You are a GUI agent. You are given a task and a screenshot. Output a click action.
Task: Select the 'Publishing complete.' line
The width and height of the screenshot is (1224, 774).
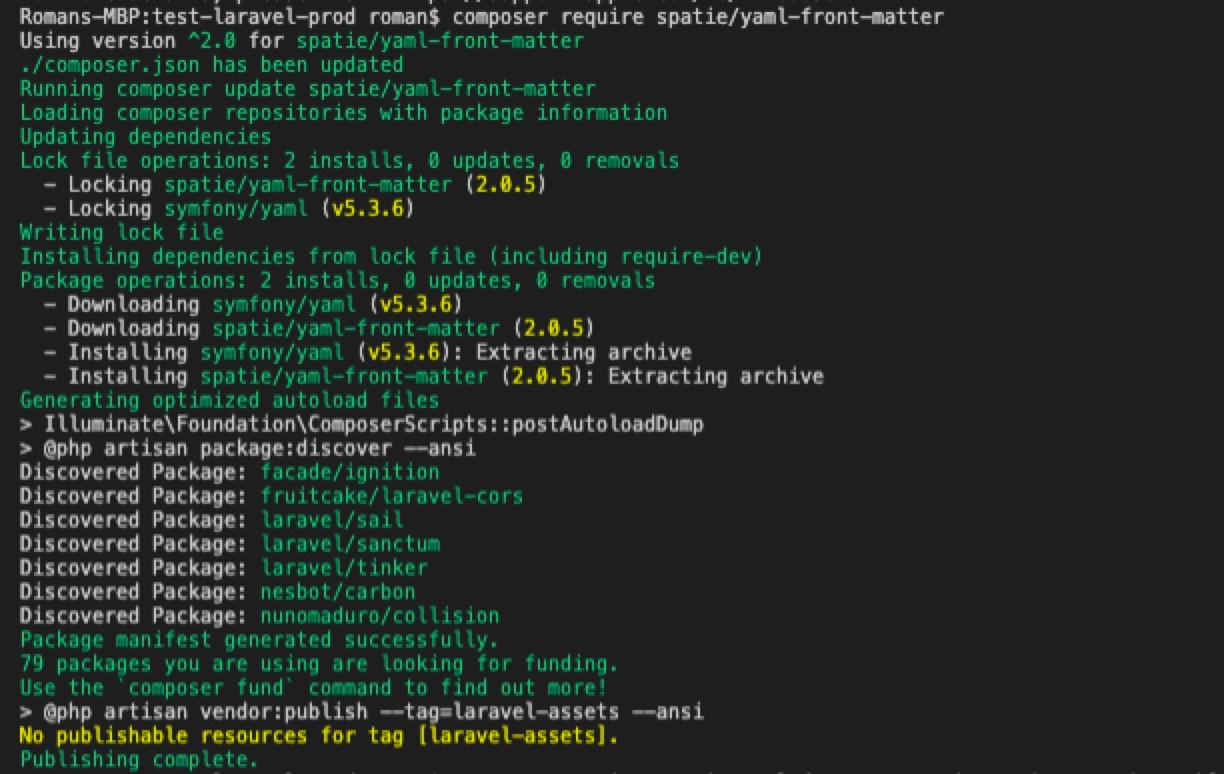tap(140, 761)
